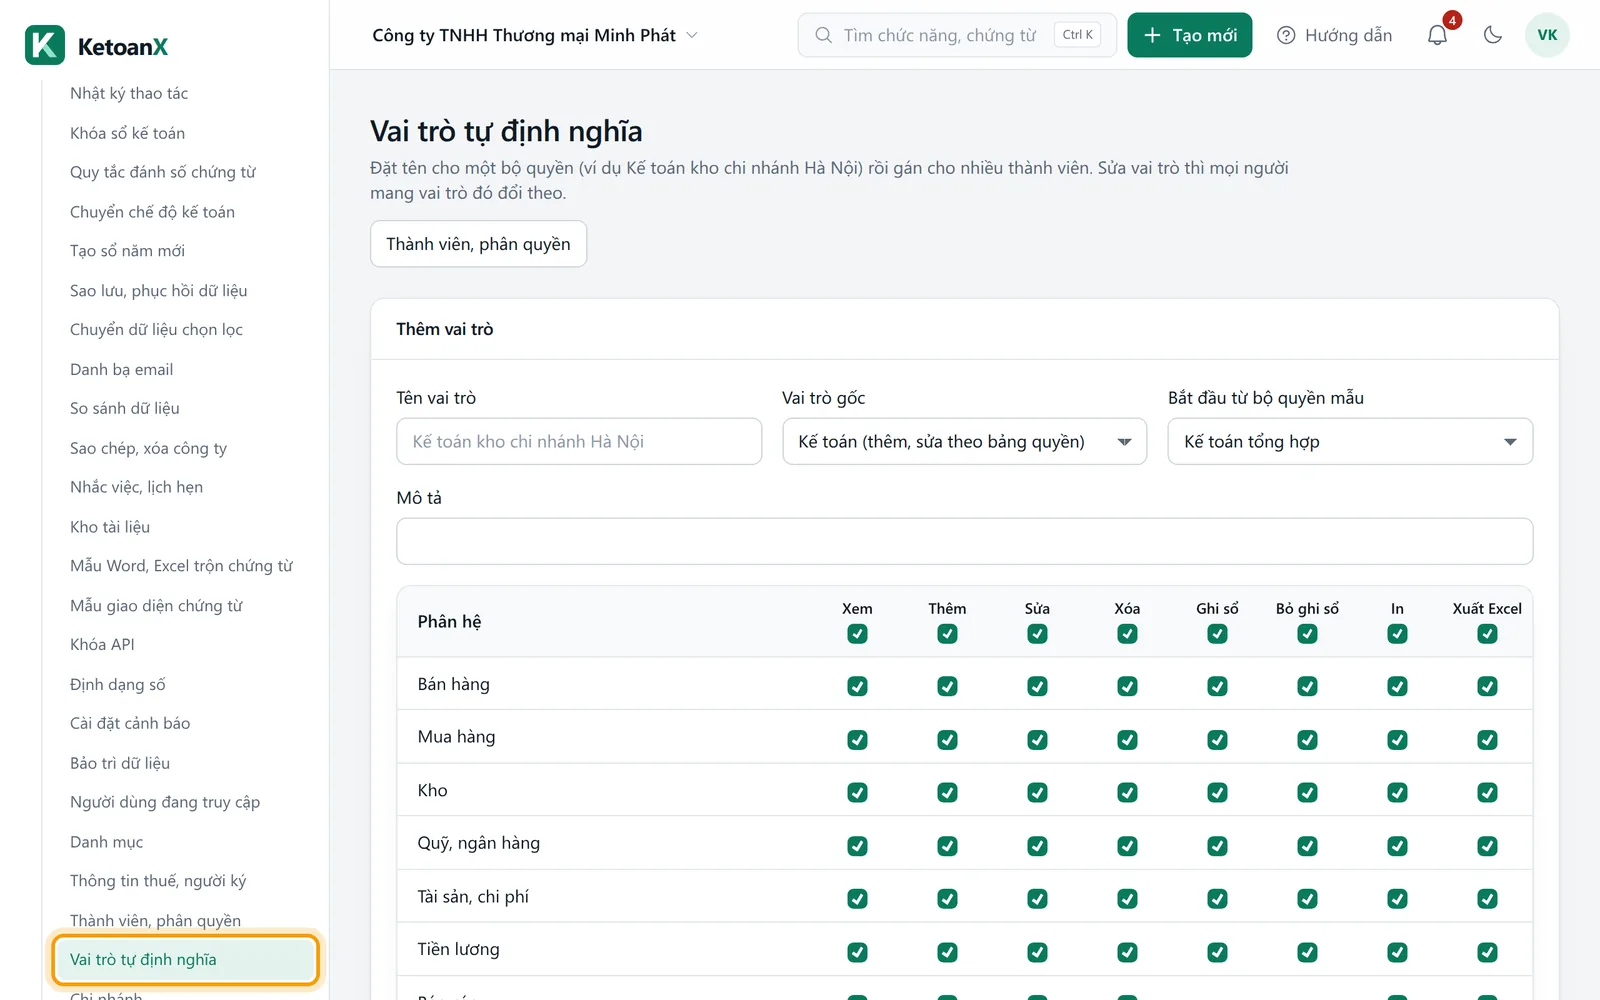Click the function search box
This screenshot has width=1600, height=1000.
click(x=956, y=35)
